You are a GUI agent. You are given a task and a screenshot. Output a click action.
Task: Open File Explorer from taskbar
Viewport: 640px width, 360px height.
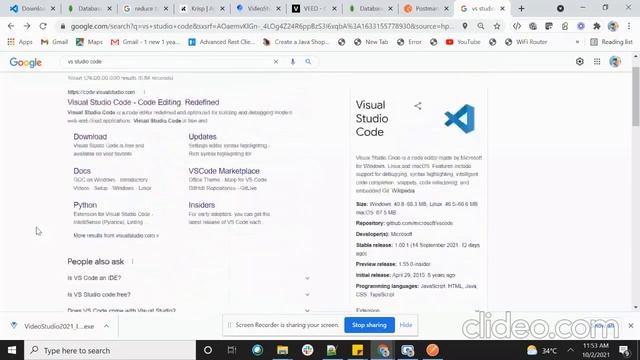click(282, 350)
